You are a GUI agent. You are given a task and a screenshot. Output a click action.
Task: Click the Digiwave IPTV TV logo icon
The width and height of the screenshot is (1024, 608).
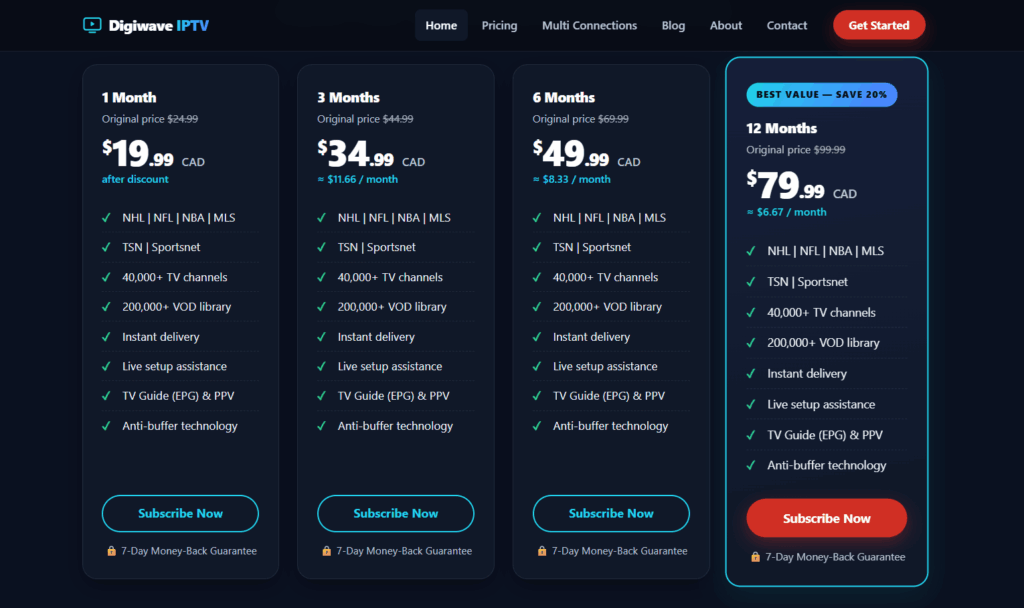click(x=92, y=25)
